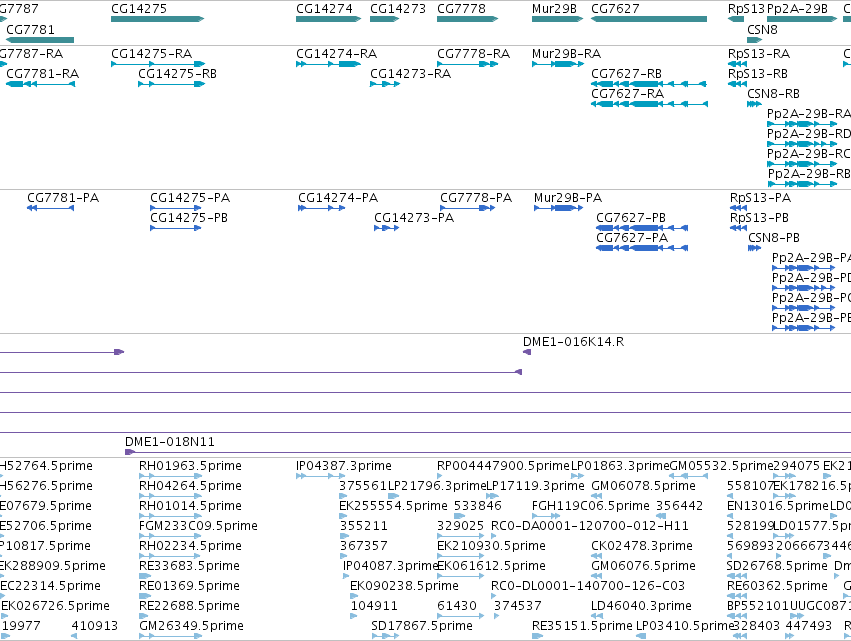The height and width of the screenshot is (641, 851).
Task: Open EST SD26768.5prime
Action: point(777,566)
